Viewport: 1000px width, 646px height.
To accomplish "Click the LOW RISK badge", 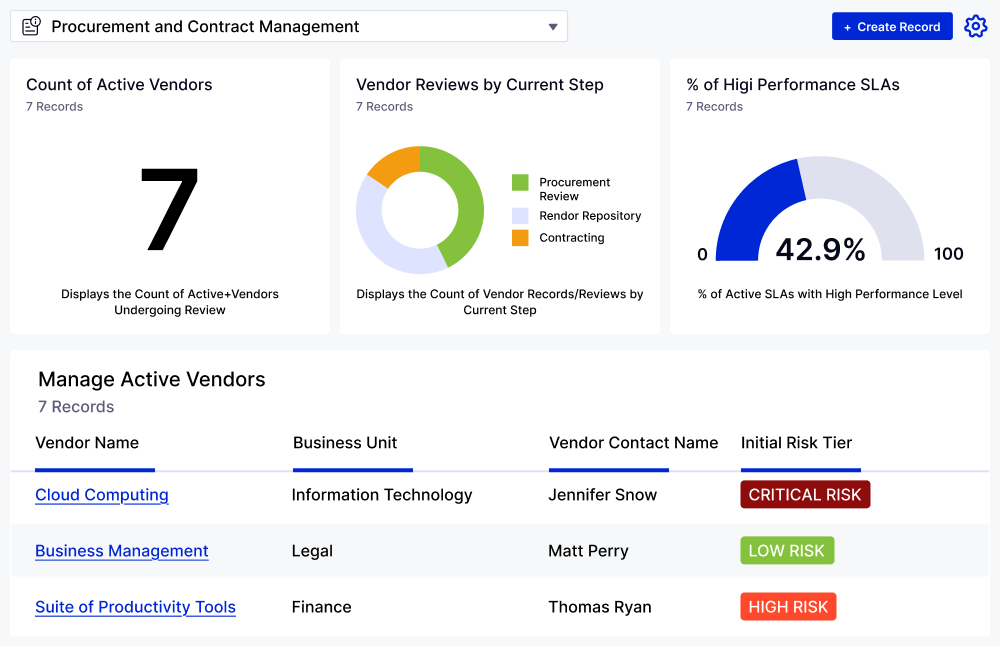I will pyautogui.click(x=787, y=551).
